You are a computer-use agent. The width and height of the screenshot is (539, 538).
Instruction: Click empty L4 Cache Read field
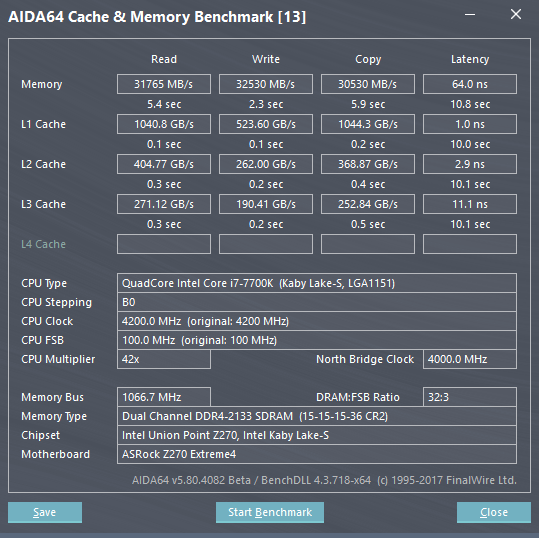pyautogui.click(x=164, y=244)
